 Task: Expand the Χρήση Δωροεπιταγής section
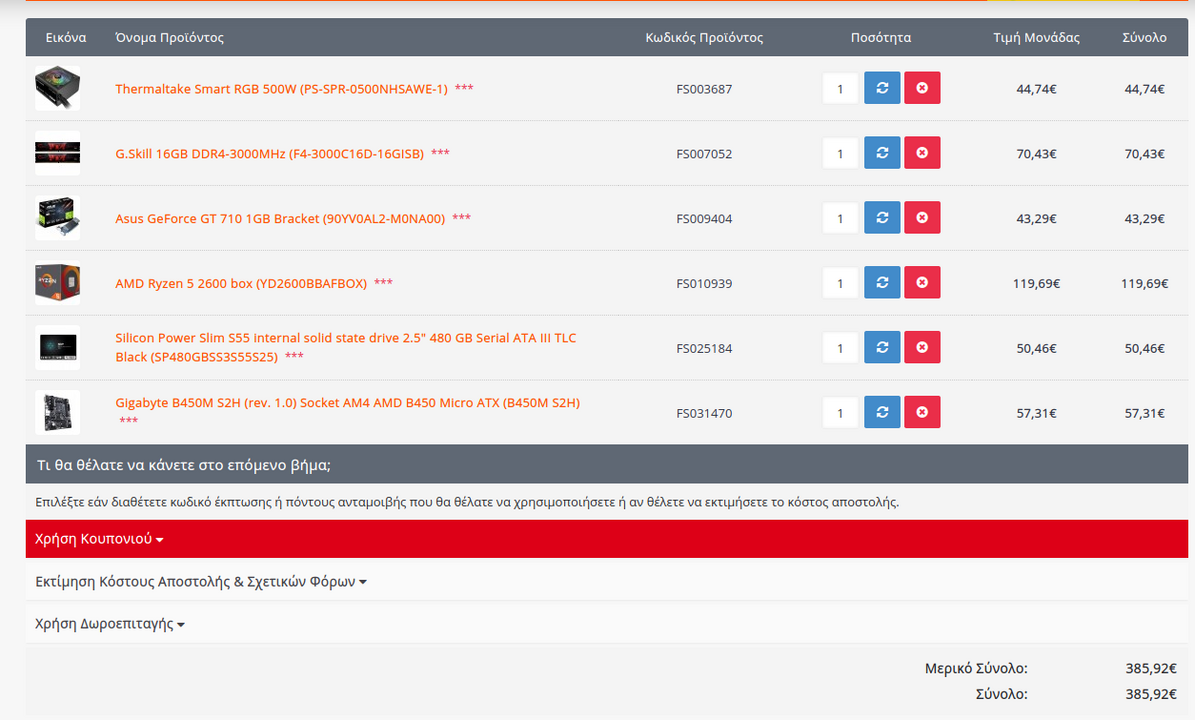[x=110, y=624]
